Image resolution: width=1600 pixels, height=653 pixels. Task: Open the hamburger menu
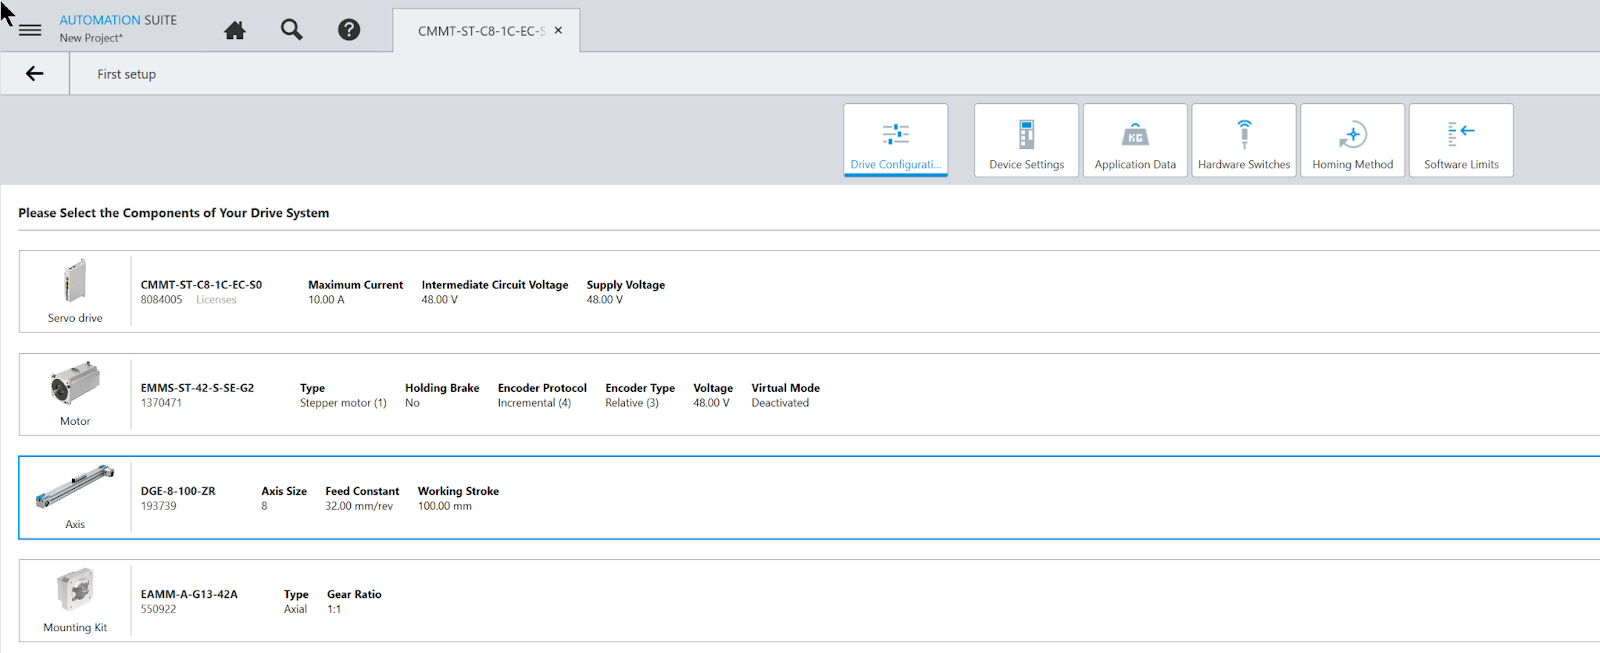pos(30,30)
